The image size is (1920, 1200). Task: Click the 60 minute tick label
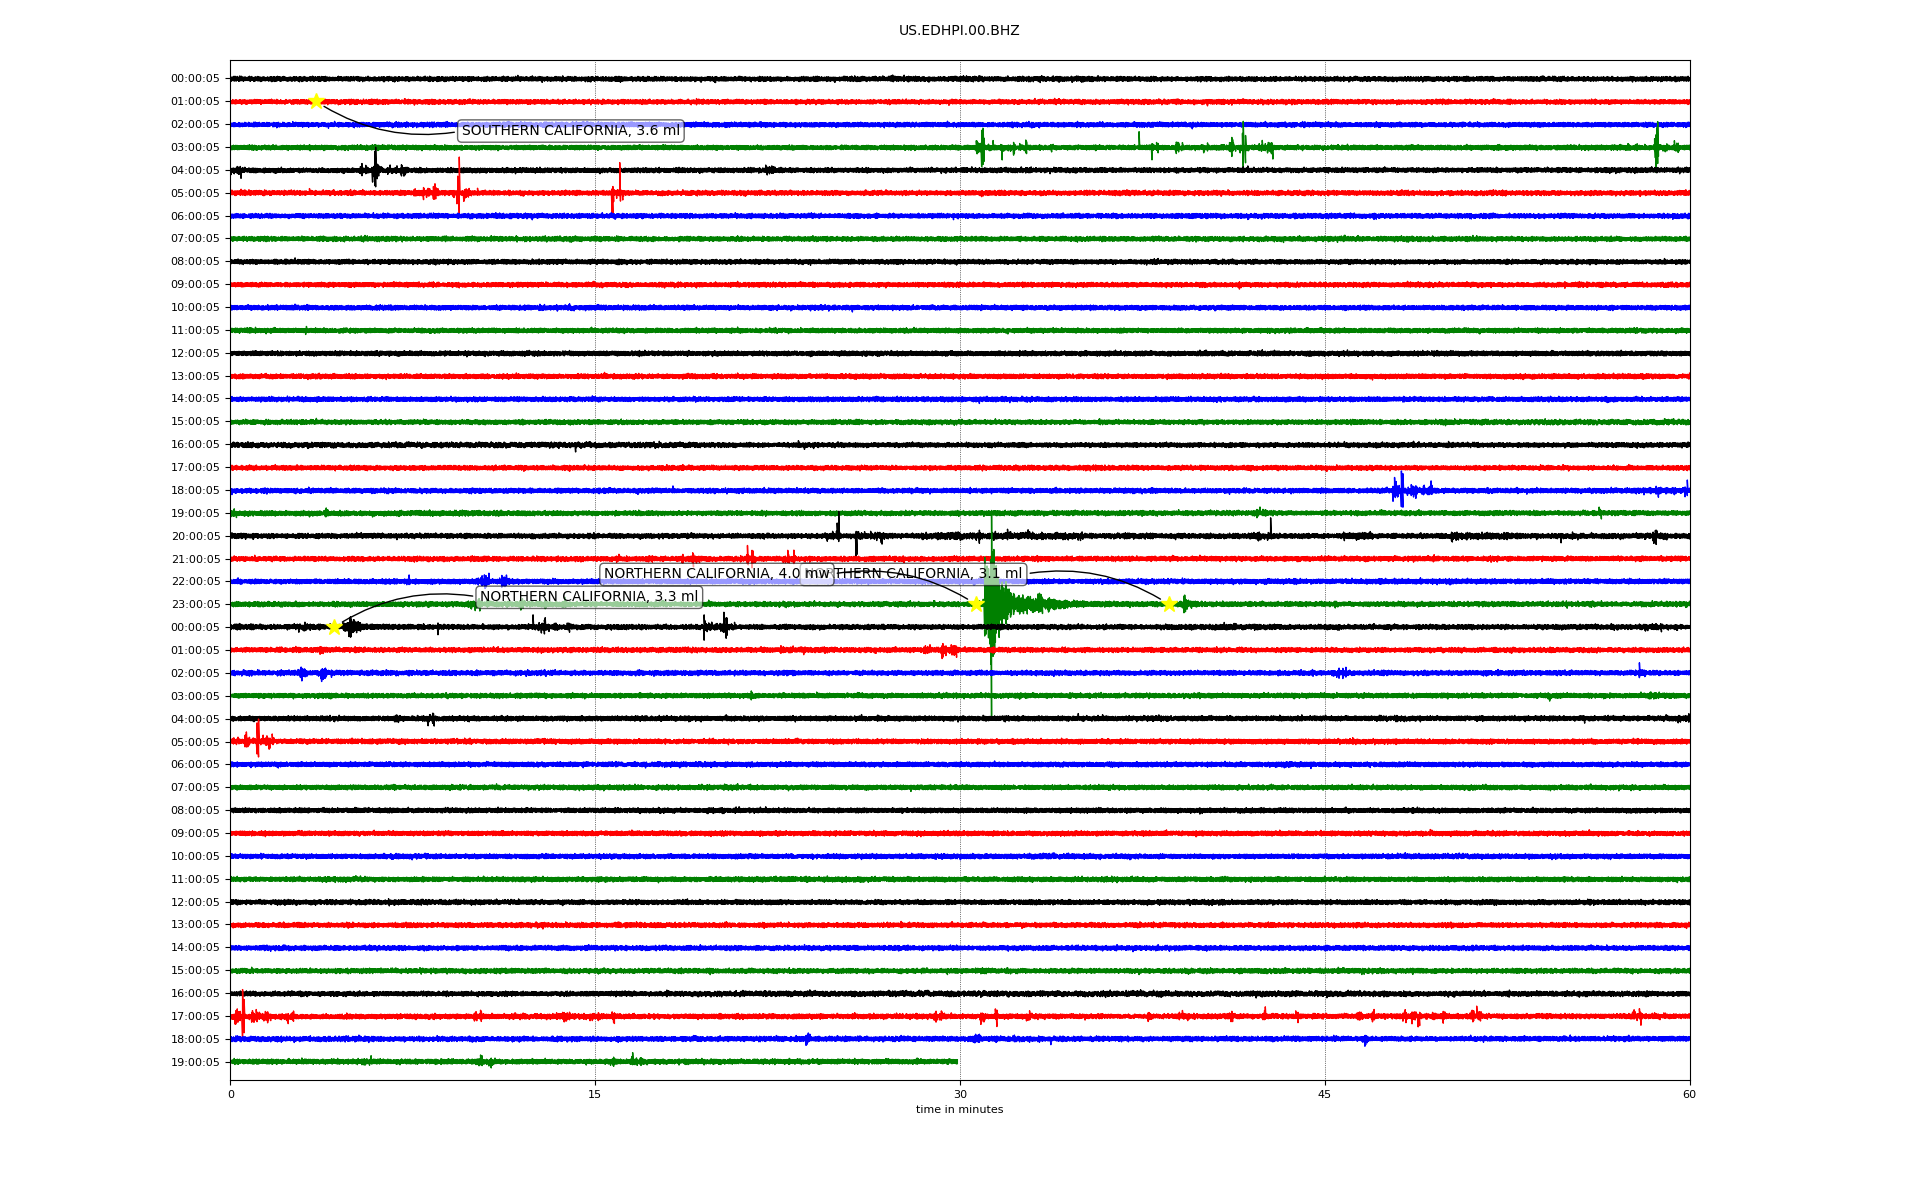[1689, 1094]
